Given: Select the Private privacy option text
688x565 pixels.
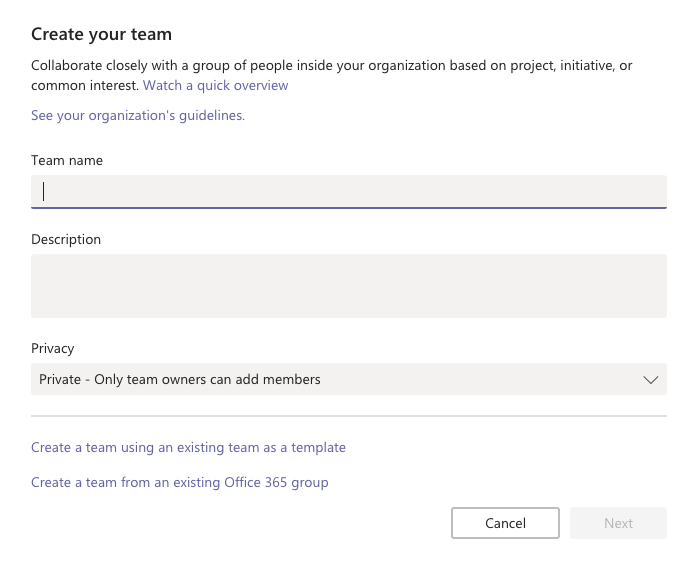Looking at the screenshot, I should point(180,380).
